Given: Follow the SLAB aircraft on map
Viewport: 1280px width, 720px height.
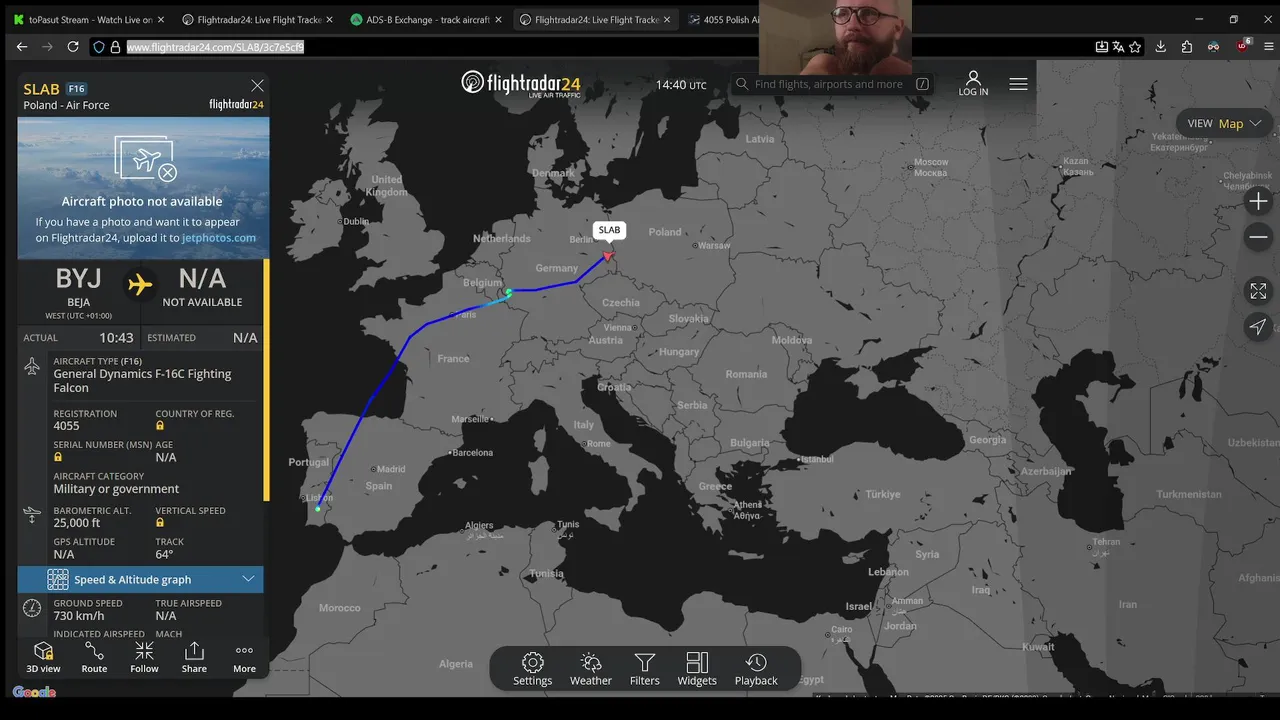Looking at the screenshot, I should [144, 658].
